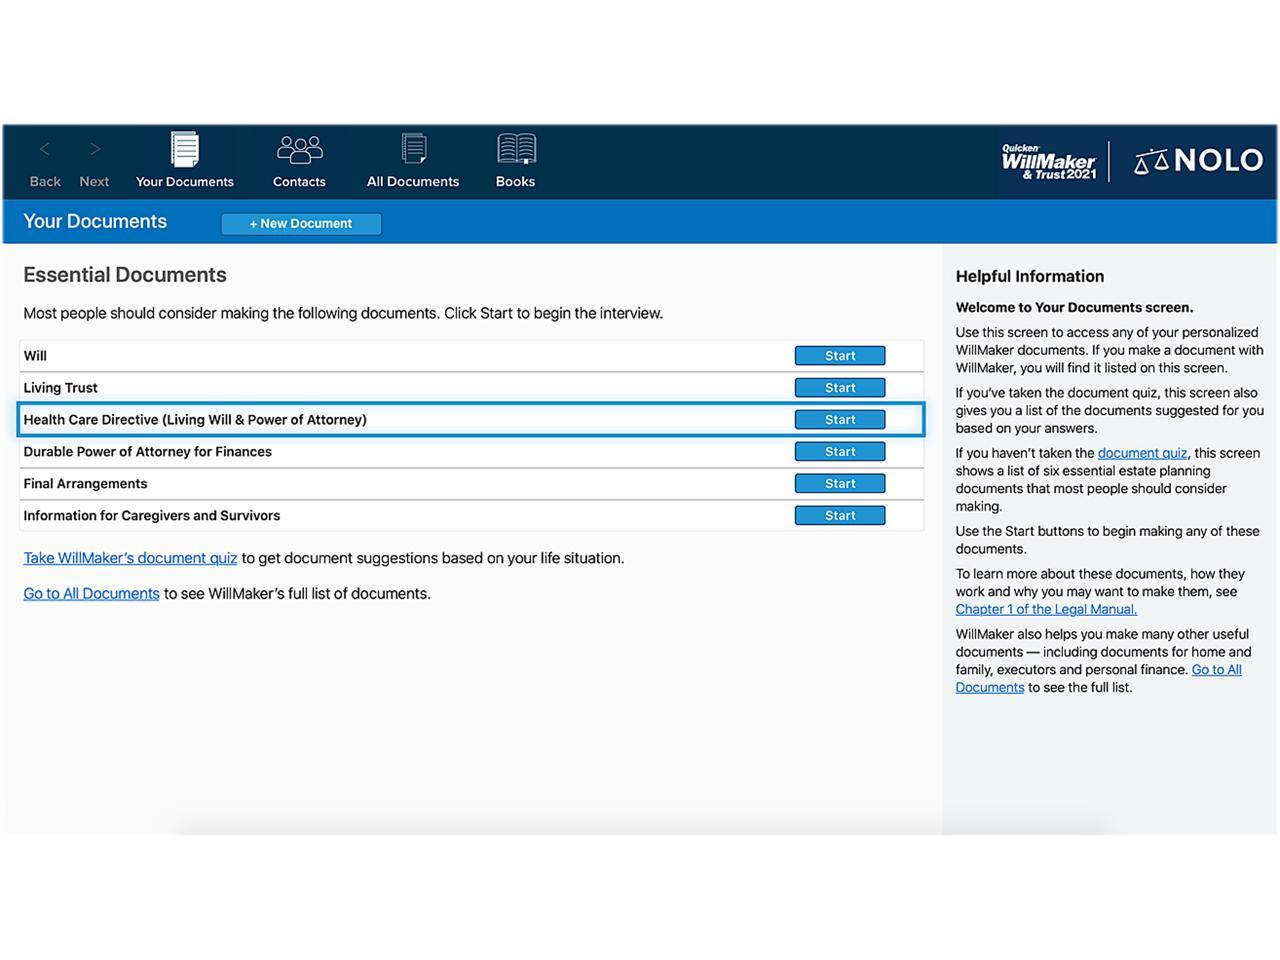1280x960 pixels.
Task: Start the Will document interview
Action: (839, 355)
